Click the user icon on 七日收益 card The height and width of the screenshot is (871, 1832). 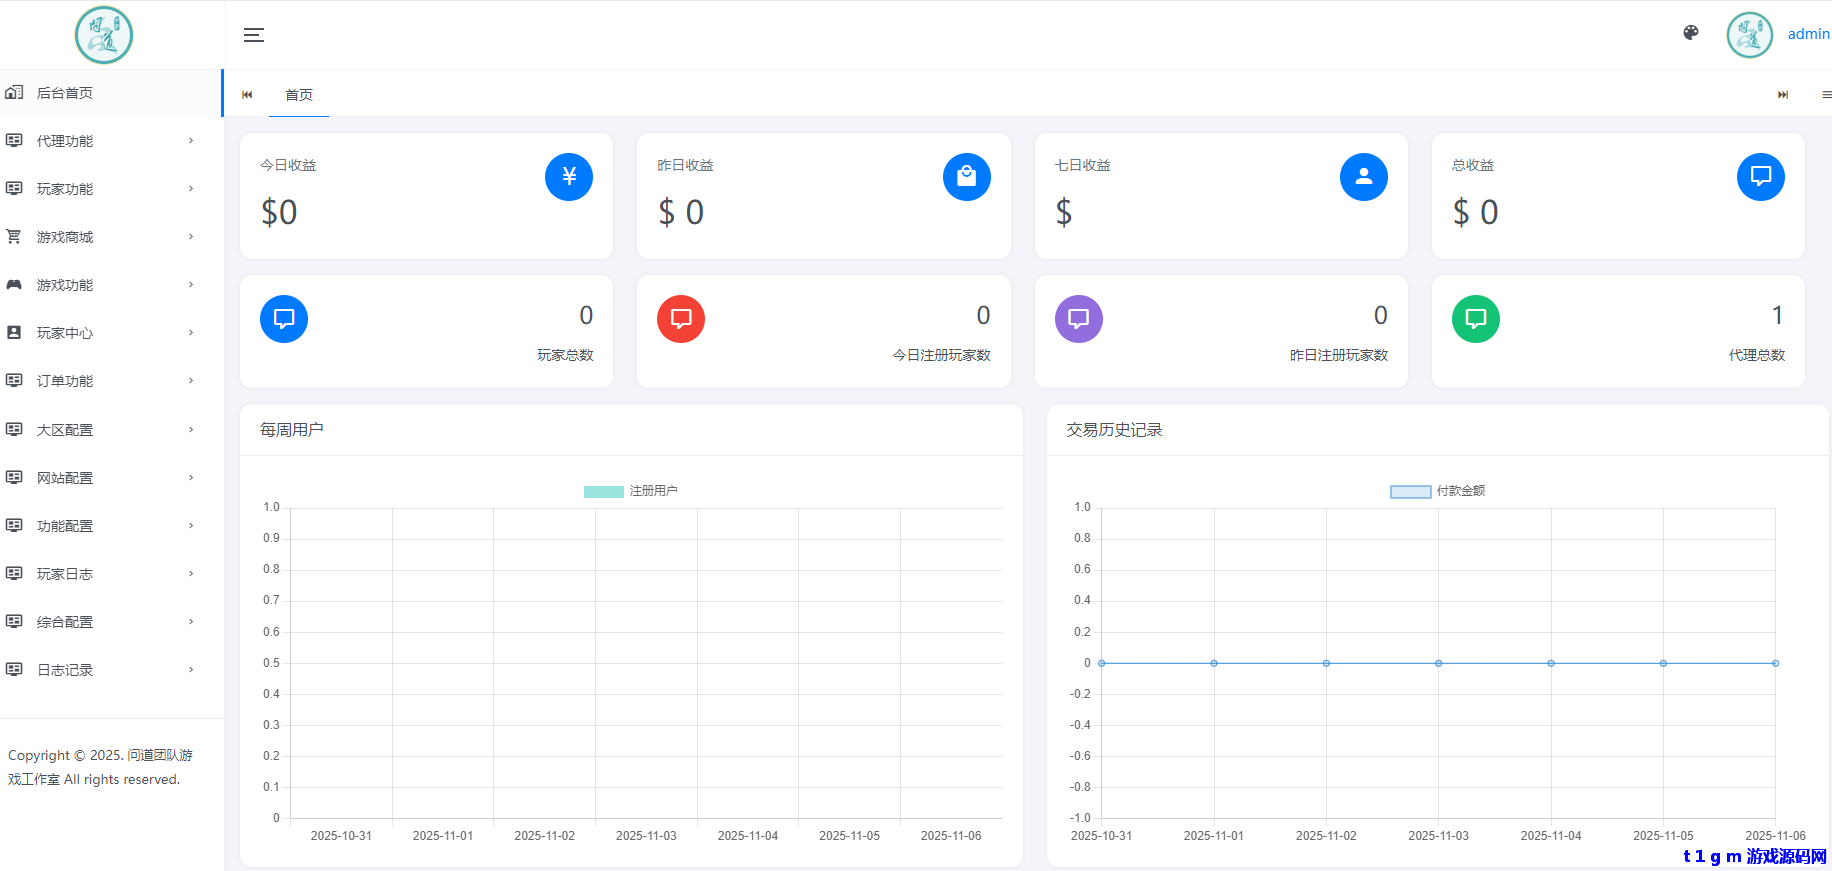pyautogui.click(x=1363, y=177)
